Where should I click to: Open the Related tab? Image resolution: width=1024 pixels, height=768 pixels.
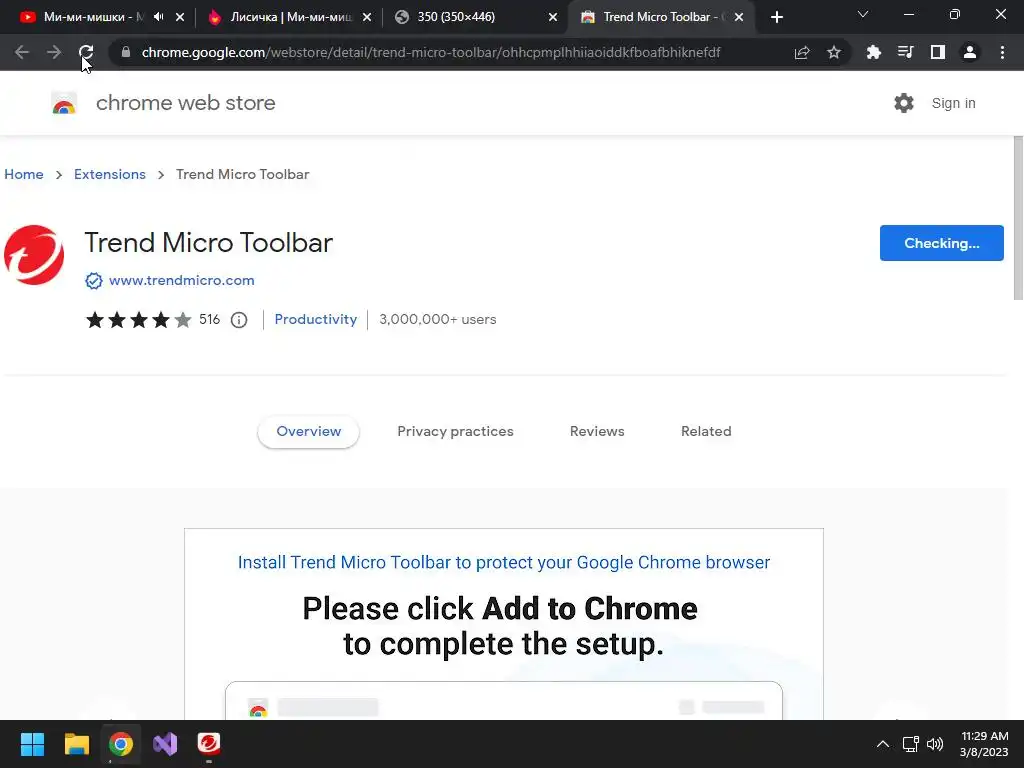(706, 432)
